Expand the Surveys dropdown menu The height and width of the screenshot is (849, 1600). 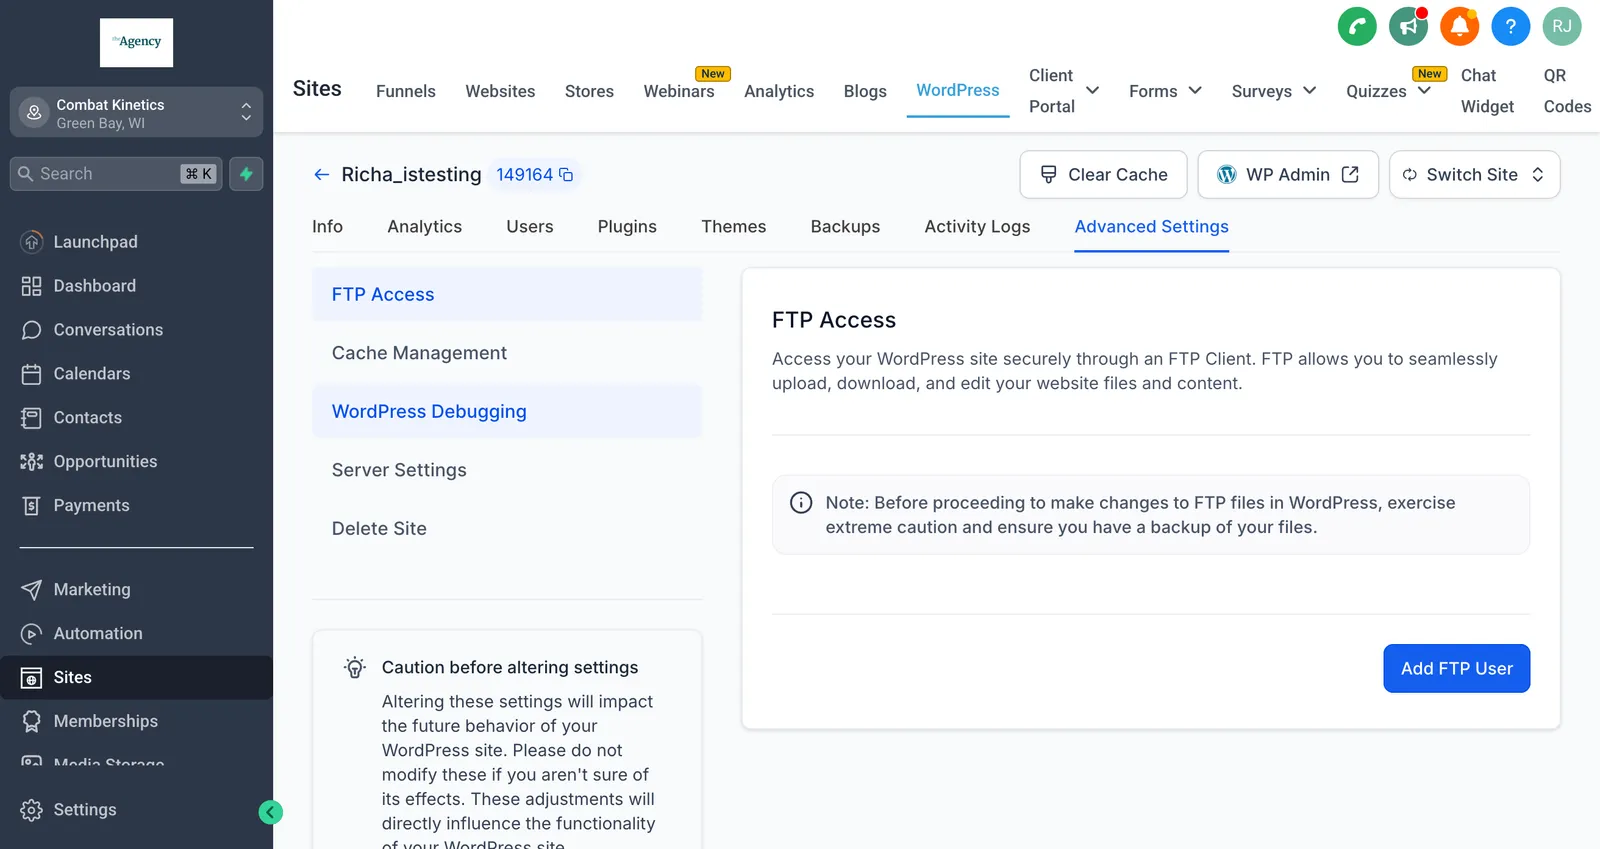click(1273, 91)
